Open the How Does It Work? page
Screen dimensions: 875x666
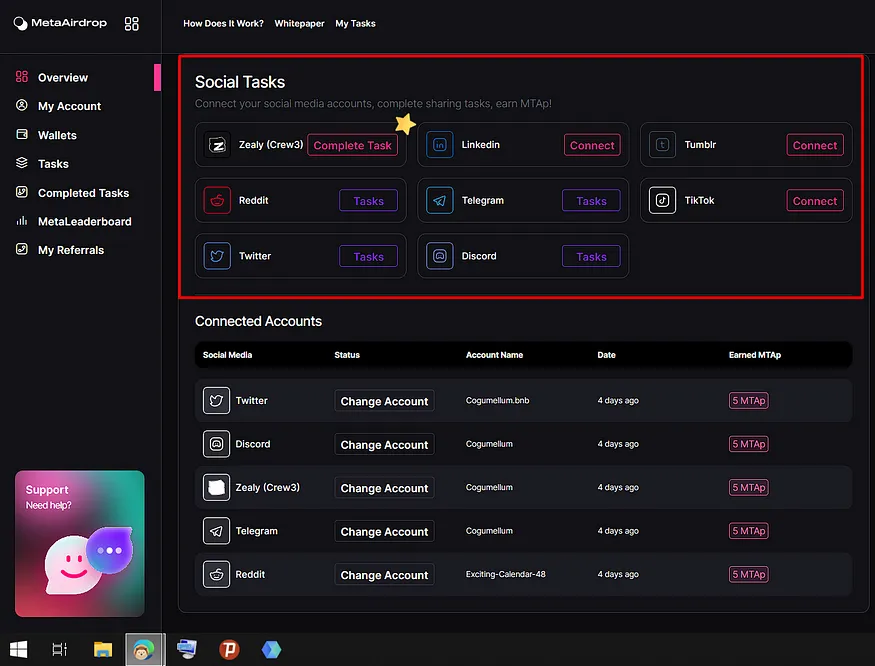[x=223, y=23]
